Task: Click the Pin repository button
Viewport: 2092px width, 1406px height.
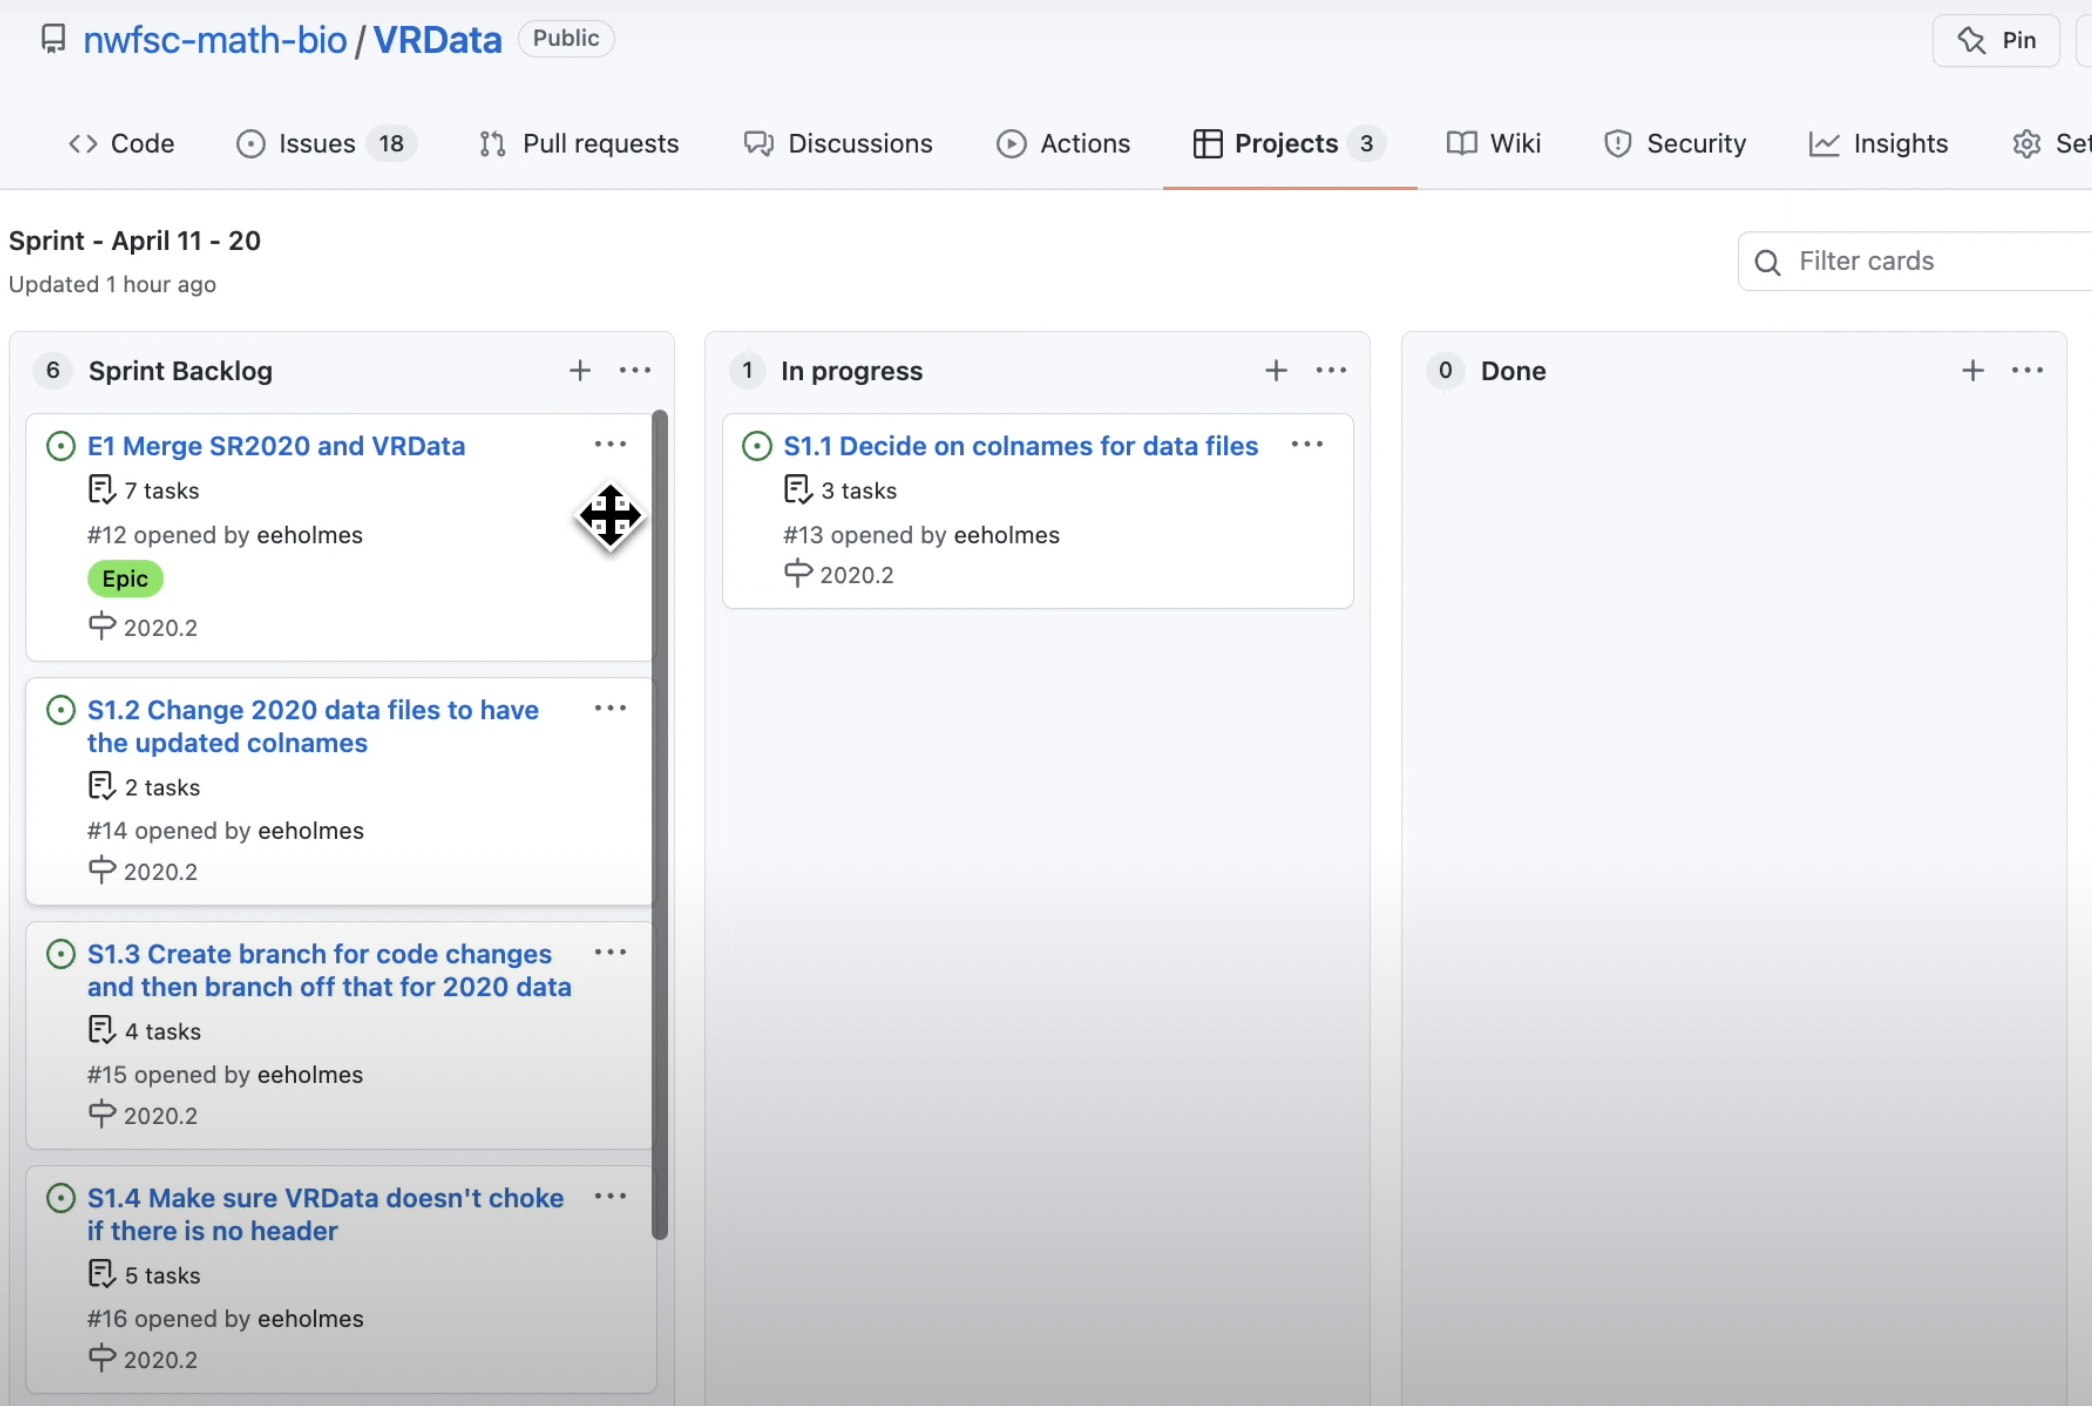Action: pyautogui.click(x=1996, y=40)
